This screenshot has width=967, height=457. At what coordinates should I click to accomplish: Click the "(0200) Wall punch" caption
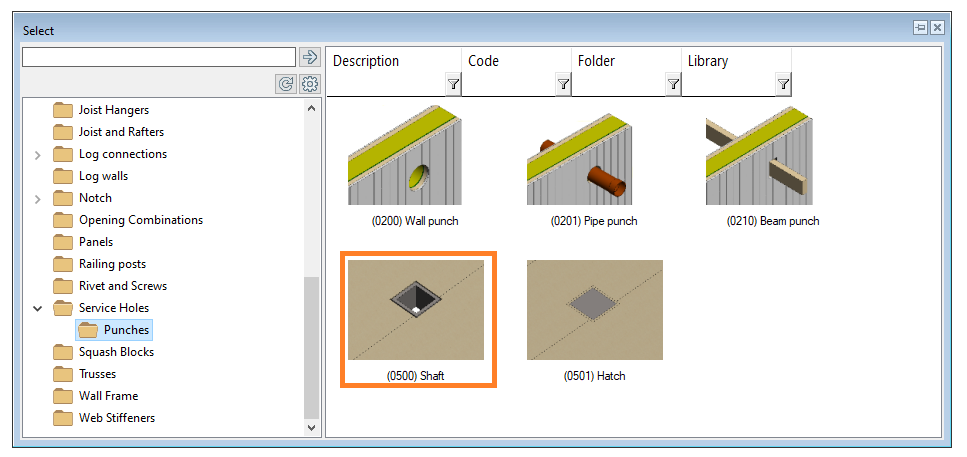click(415, 221)
